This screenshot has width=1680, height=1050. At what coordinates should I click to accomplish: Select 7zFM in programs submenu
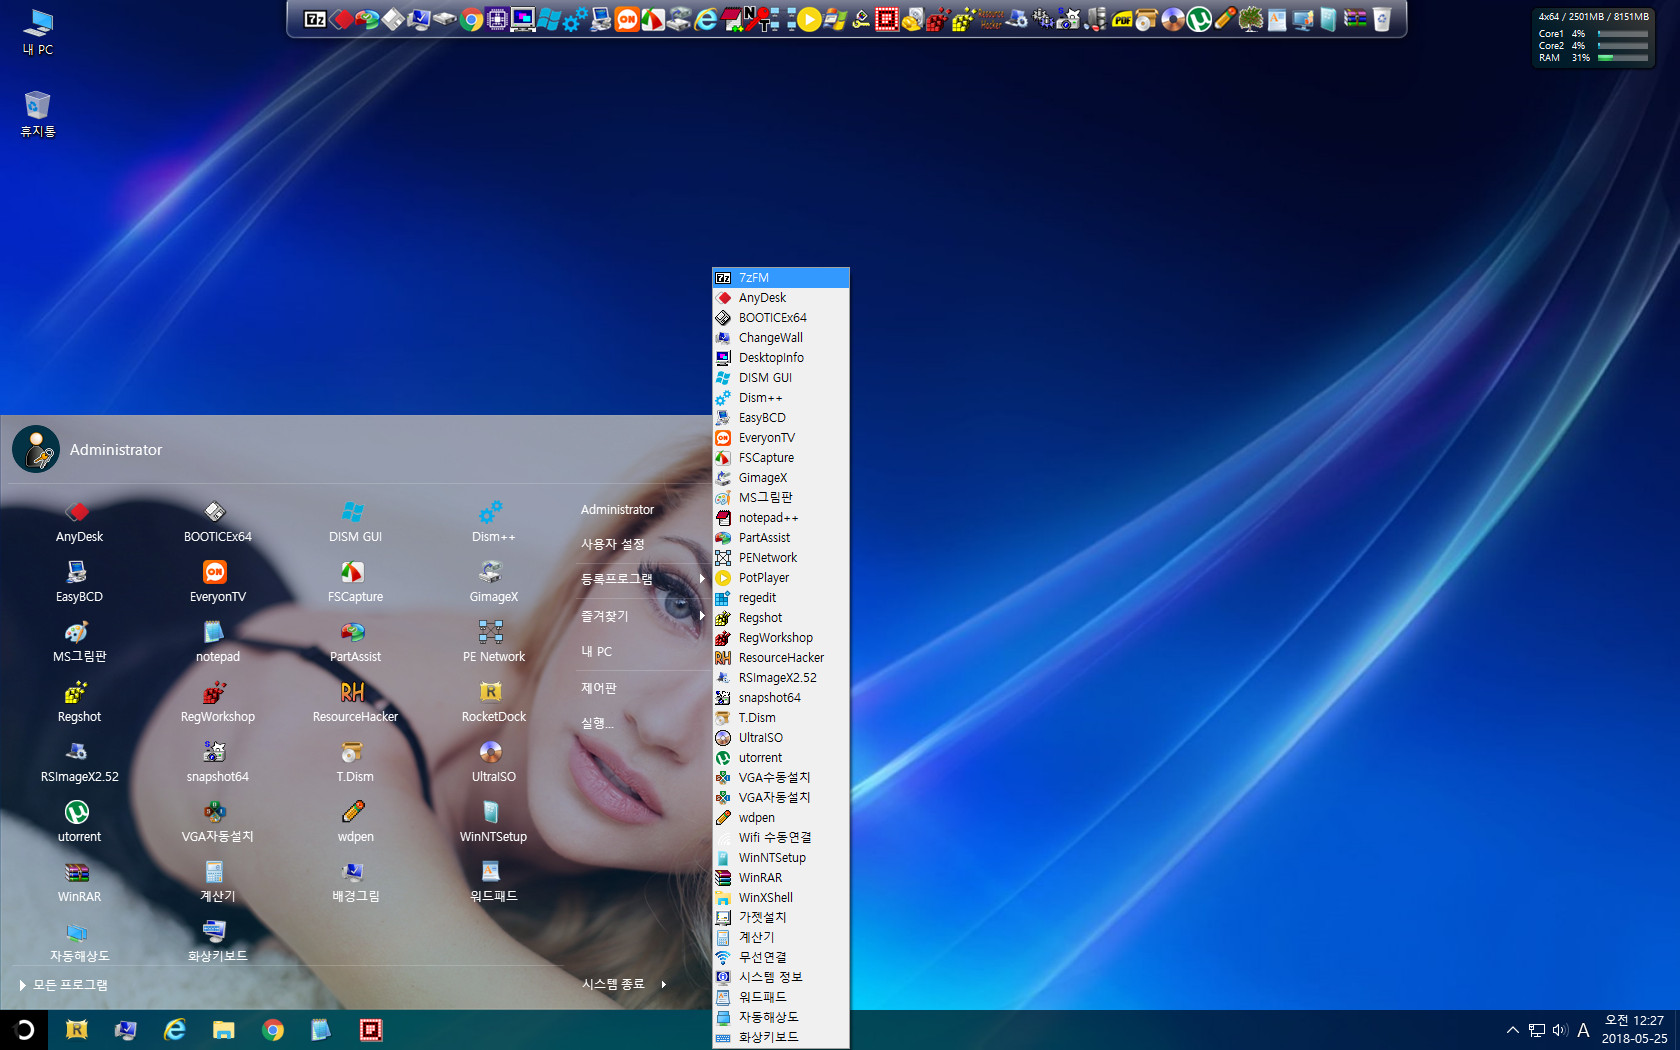781,278
